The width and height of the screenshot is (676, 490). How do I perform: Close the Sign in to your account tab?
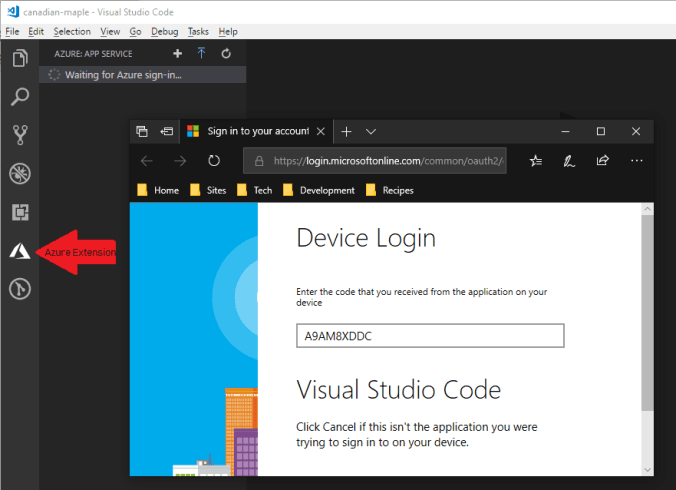point(321,131)
